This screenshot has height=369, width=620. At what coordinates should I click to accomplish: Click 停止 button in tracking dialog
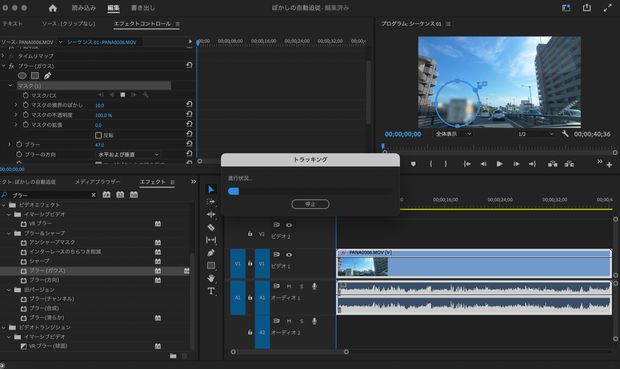point(310,204)
